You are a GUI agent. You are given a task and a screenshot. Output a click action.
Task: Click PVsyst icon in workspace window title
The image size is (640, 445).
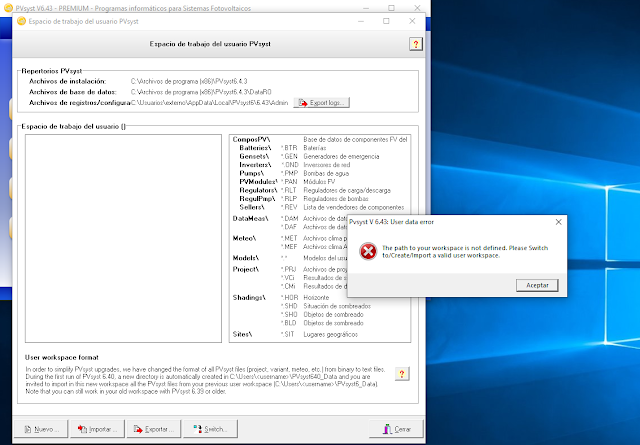pos(21,21)
